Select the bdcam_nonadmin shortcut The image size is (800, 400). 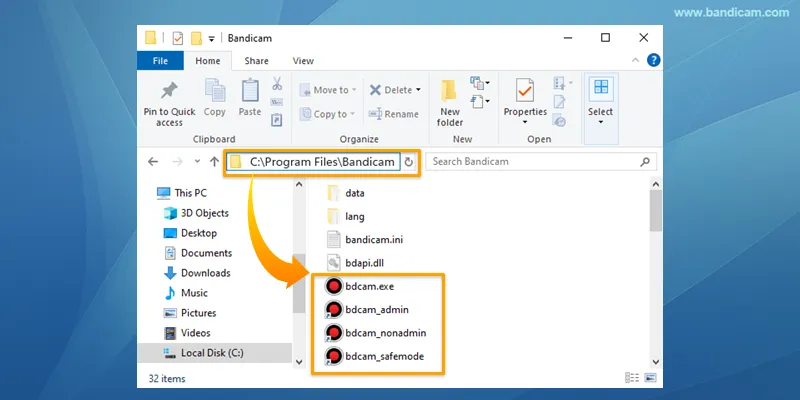[386, 333]
